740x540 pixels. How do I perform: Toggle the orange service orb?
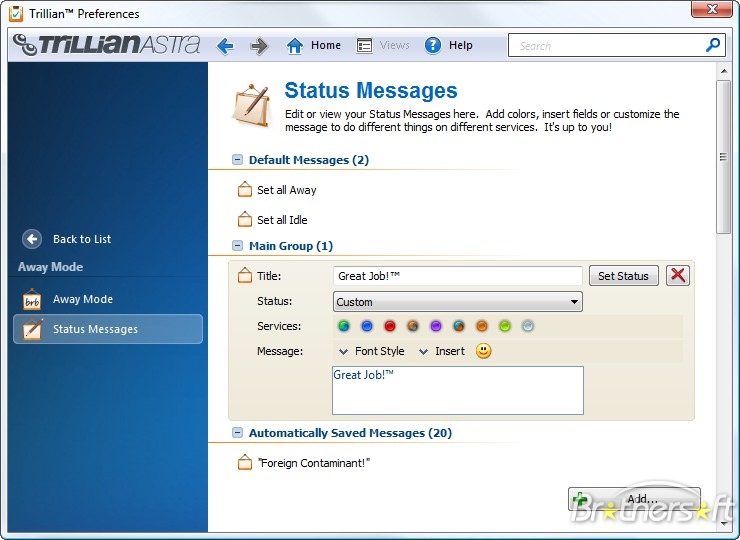point(482,326)
